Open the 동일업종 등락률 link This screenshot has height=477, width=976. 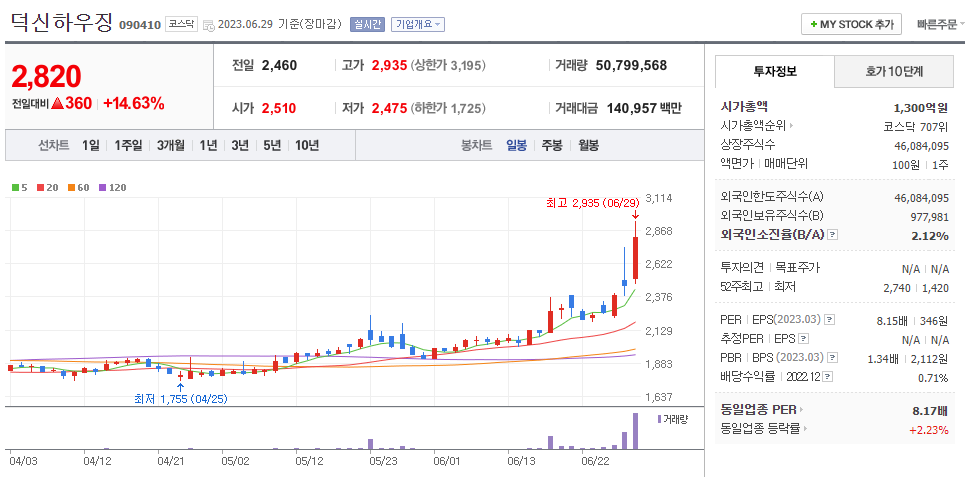pyautogui.click(x=764, y=428)
